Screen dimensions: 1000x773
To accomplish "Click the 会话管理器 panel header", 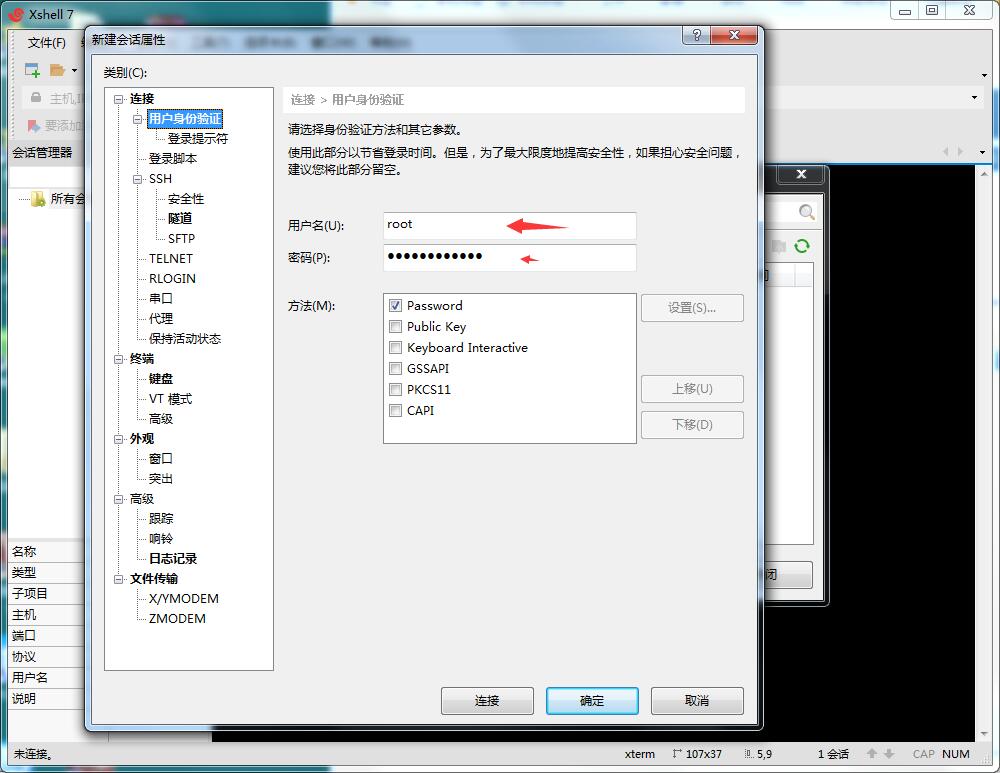I will [x=43, y=152].
